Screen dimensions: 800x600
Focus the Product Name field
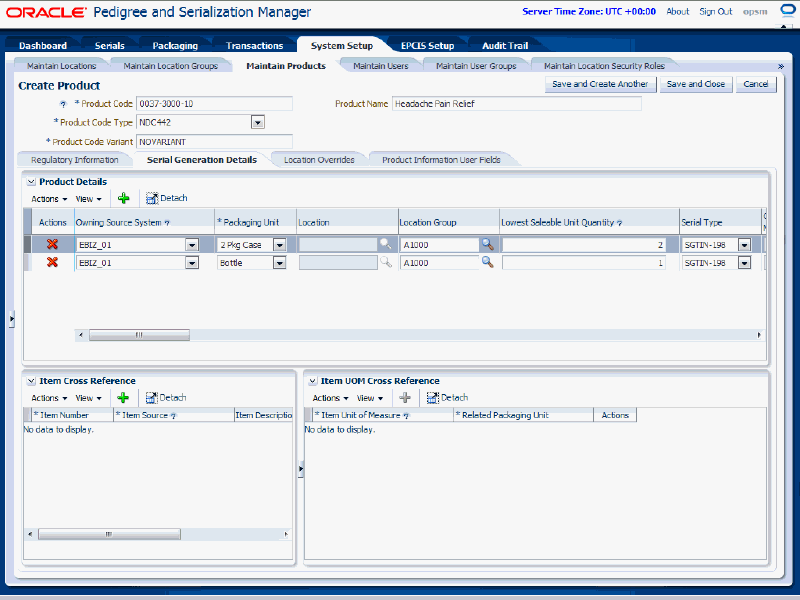click(516, 104)
